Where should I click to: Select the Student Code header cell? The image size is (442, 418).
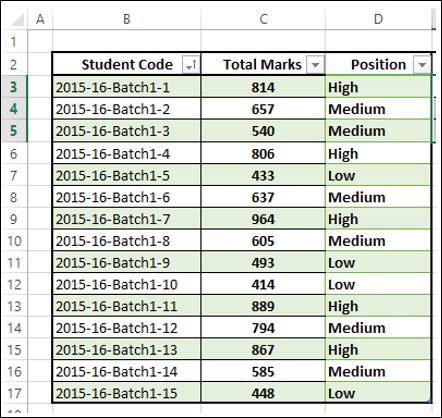[x=127, y=64]
